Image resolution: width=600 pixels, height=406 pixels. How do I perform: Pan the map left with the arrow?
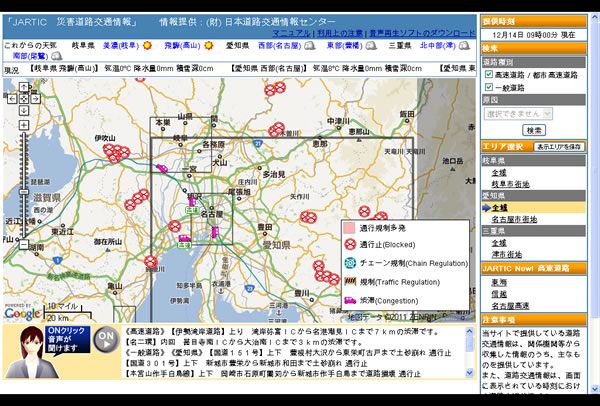[12, 99]
